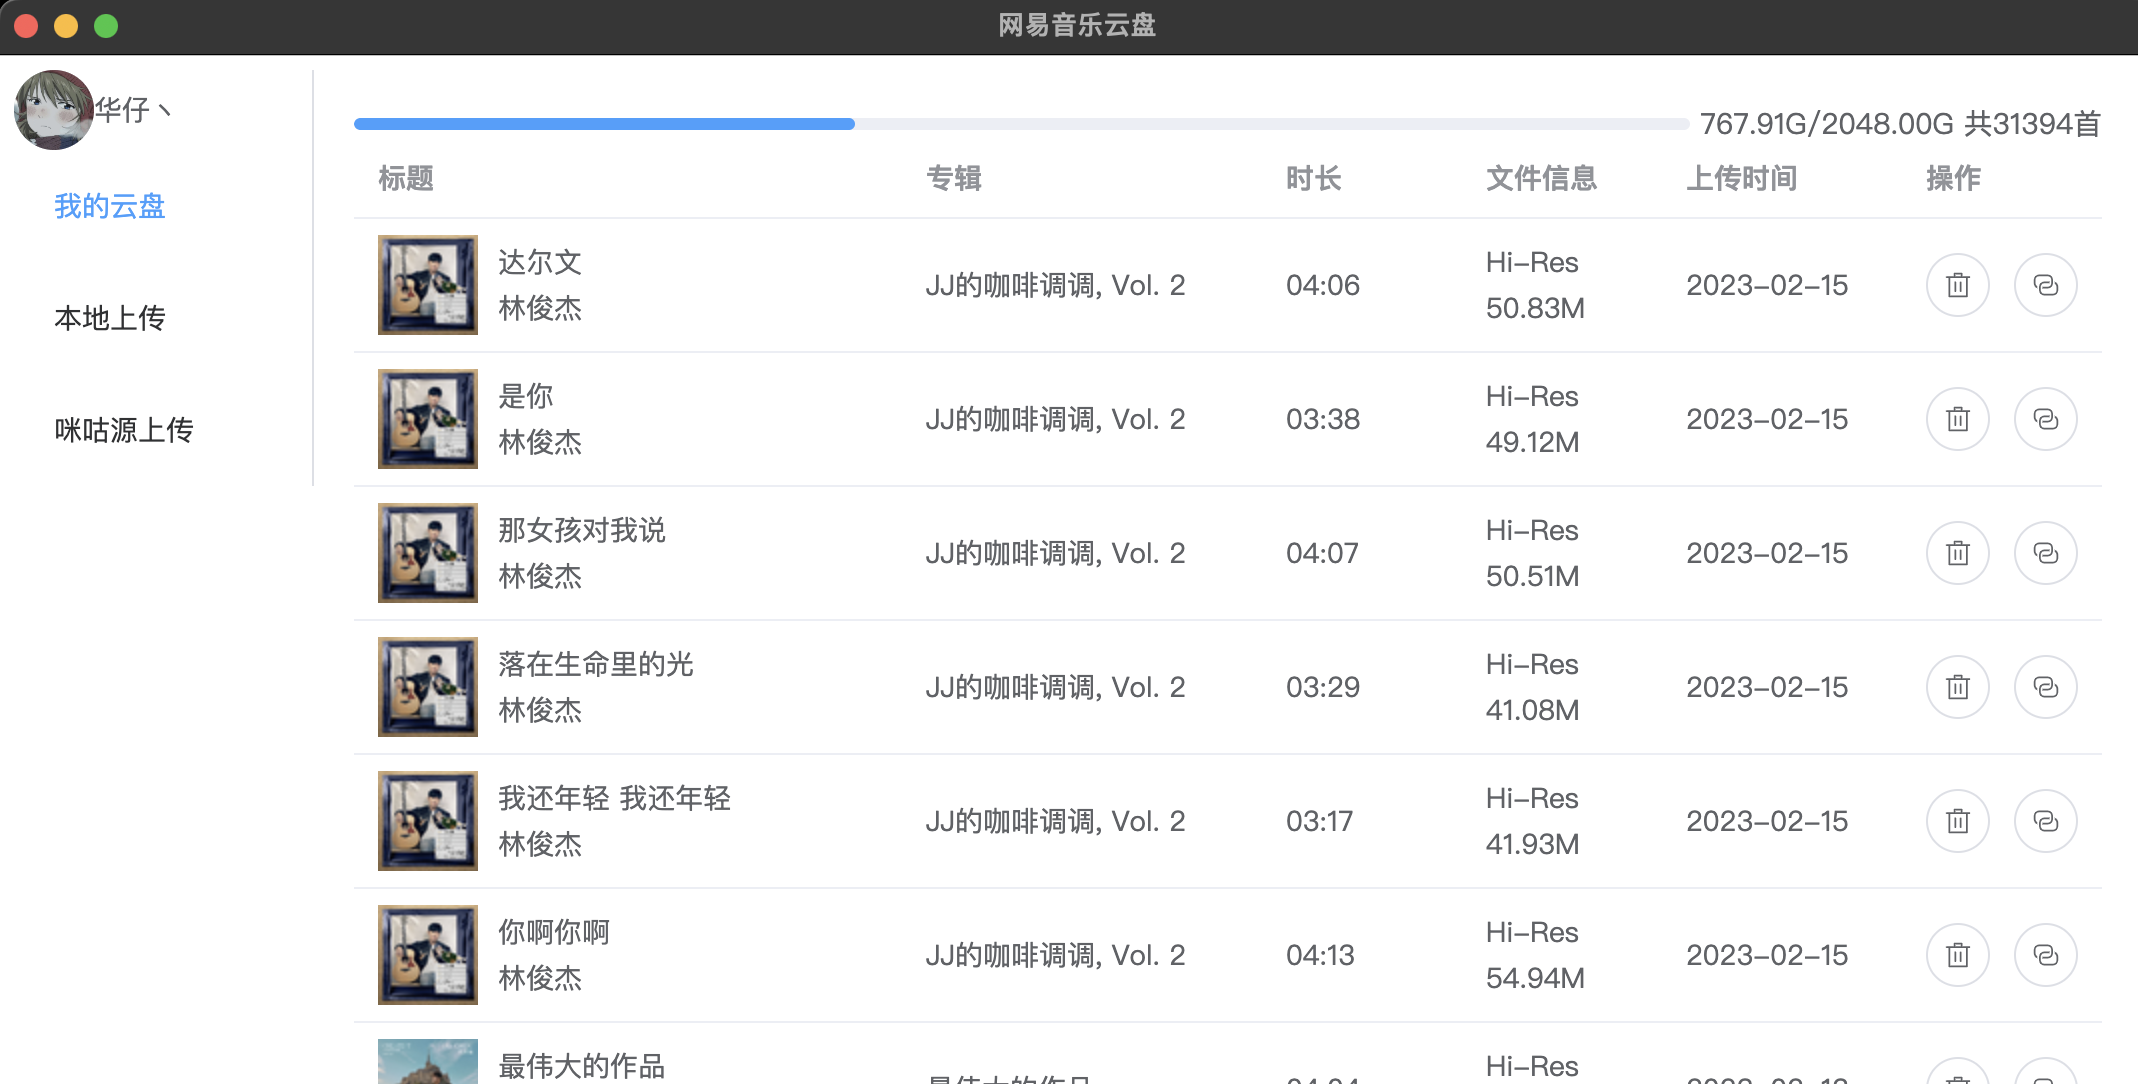Click link icon for 我还年轻 我还年轻
This screenshot has width=2138, height=1084.
[2045, 822]
